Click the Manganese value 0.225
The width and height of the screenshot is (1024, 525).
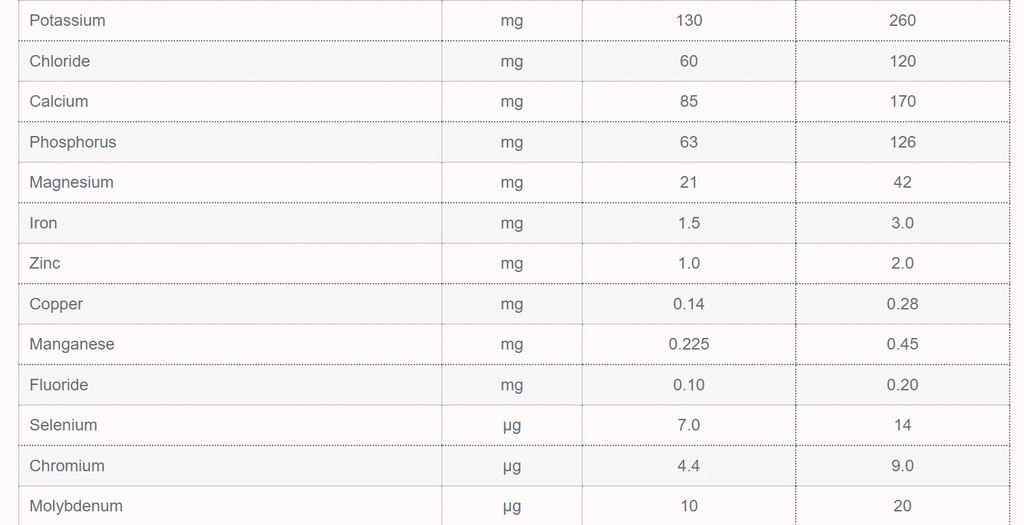tap(688, 344)
